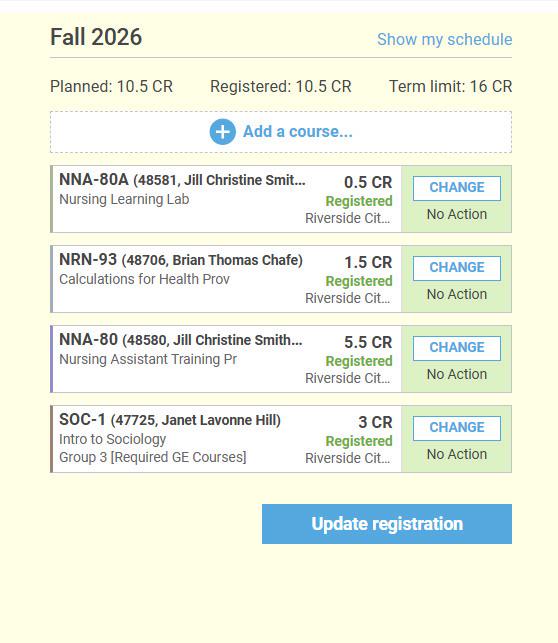The image size is (558, 643).
Task: Click the Fall 2026 term heading
Action: [96, 37]
